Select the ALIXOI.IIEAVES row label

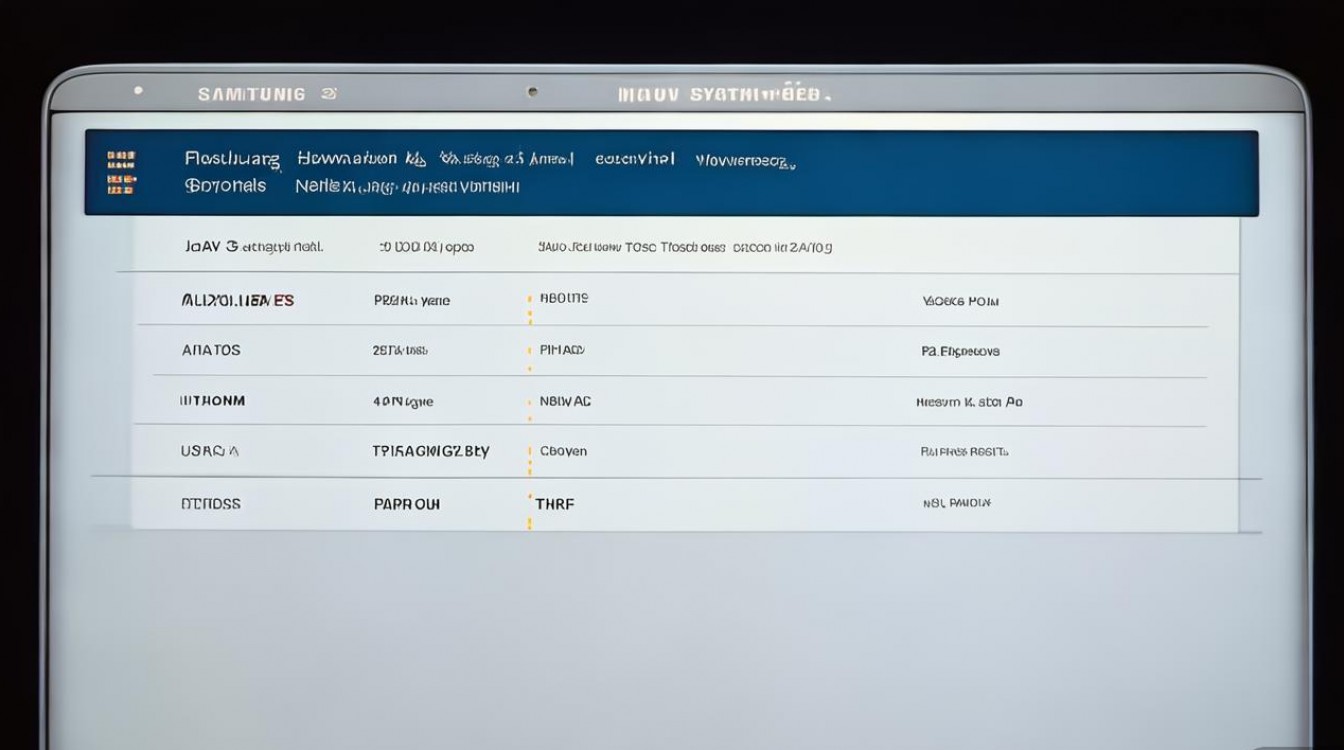(238, 300)
